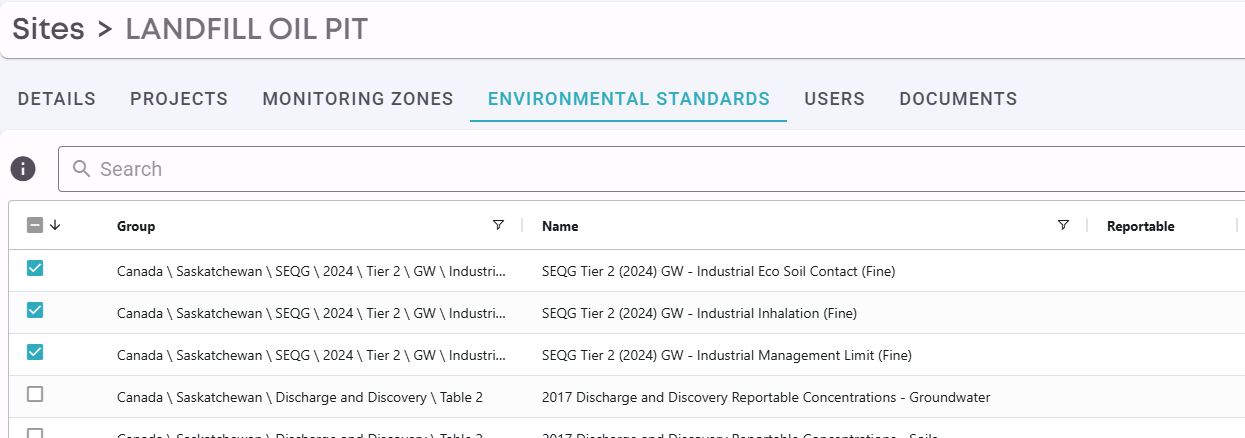Sort by the Reportable column header

(x=1141, y=226)
